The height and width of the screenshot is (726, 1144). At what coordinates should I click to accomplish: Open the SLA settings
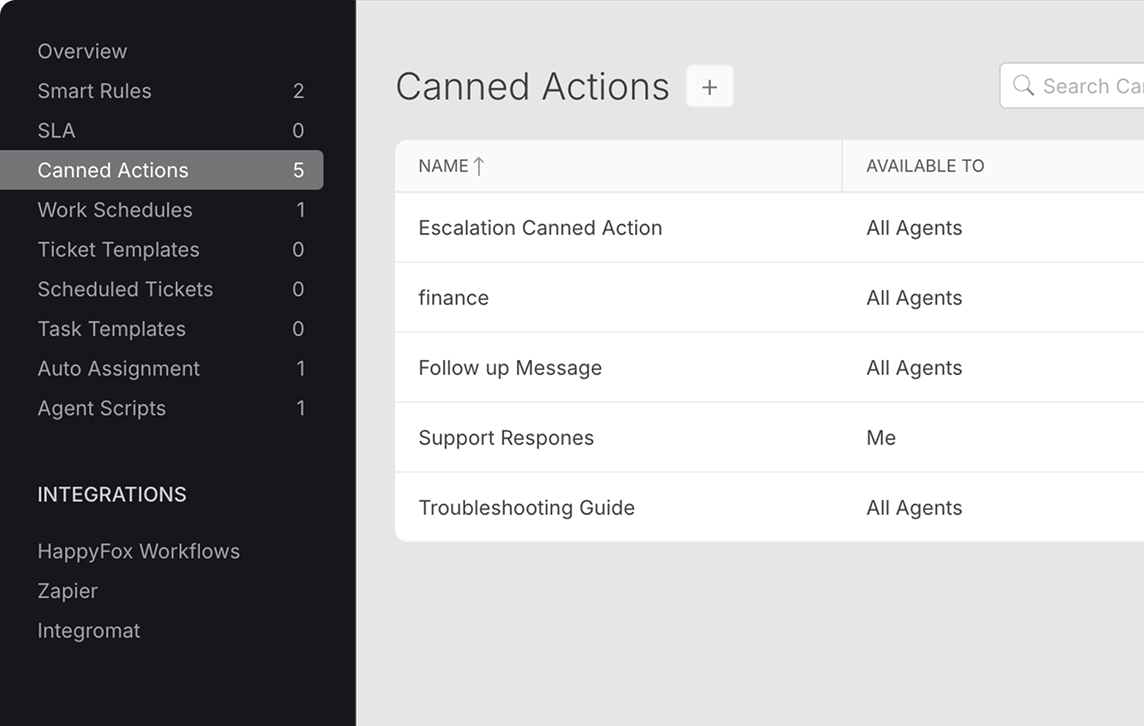[x=56, y=130]
